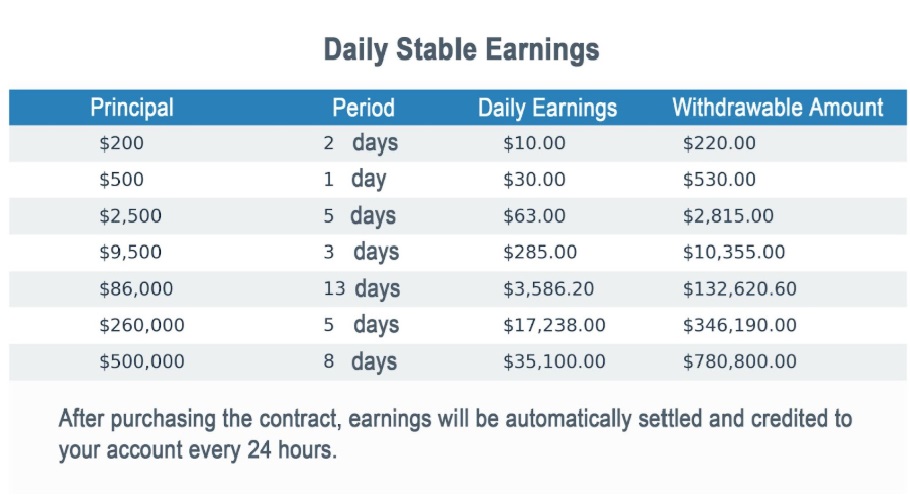Image resolution: width=910 pixels, height=499 pixels.
Task: Select the $500,000 principal cell
Action: pos(141,362)
